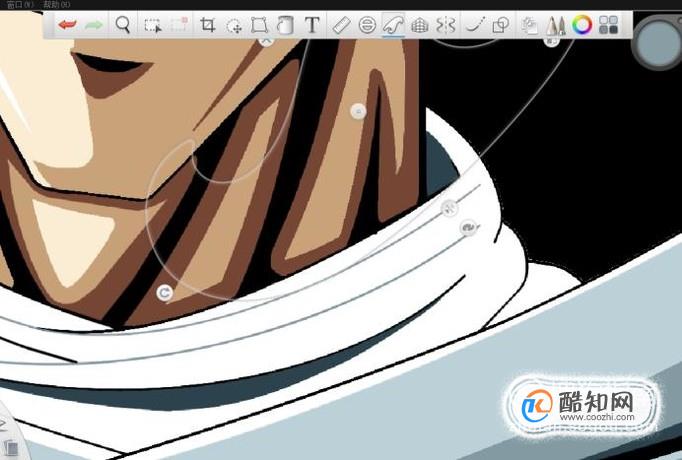Viewport: 682px width, 460px height.
Task: Click the French curve rotate handle
Action: tap(164, 293)
